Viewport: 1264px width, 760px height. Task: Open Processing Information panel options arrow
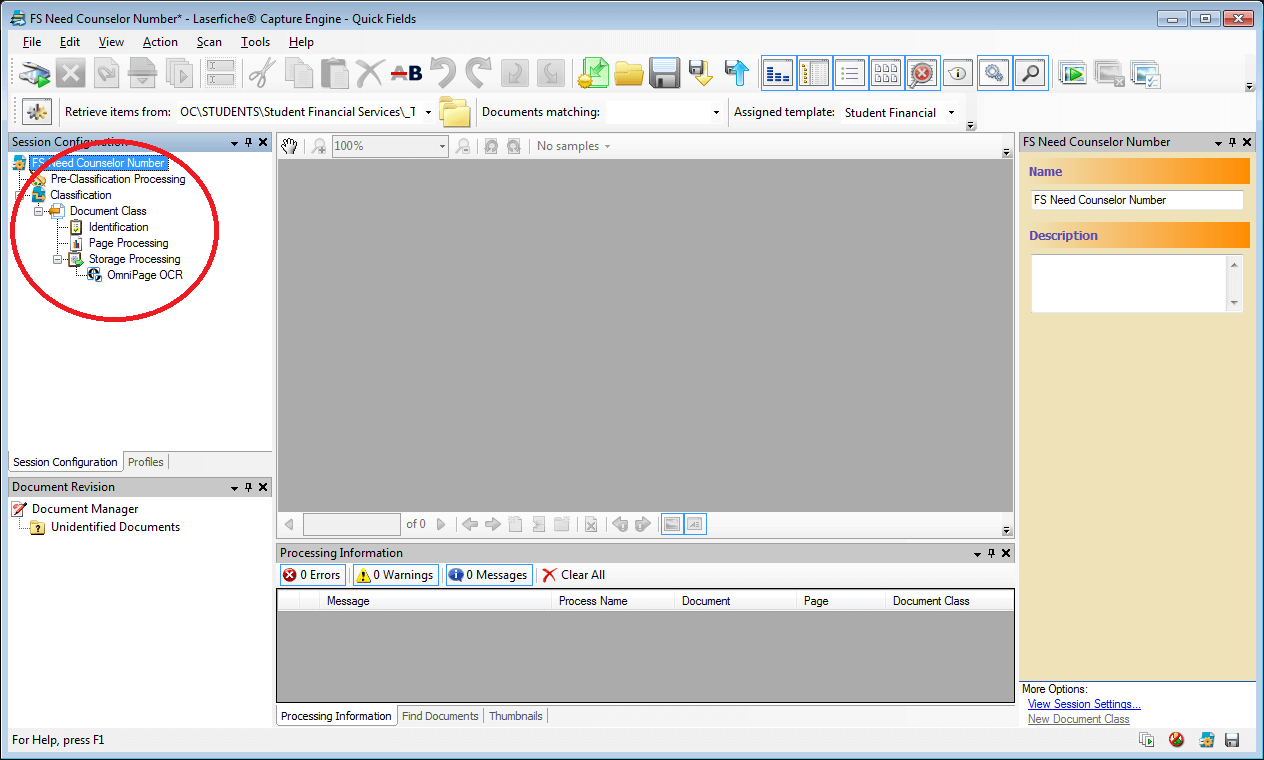(977, 553)
